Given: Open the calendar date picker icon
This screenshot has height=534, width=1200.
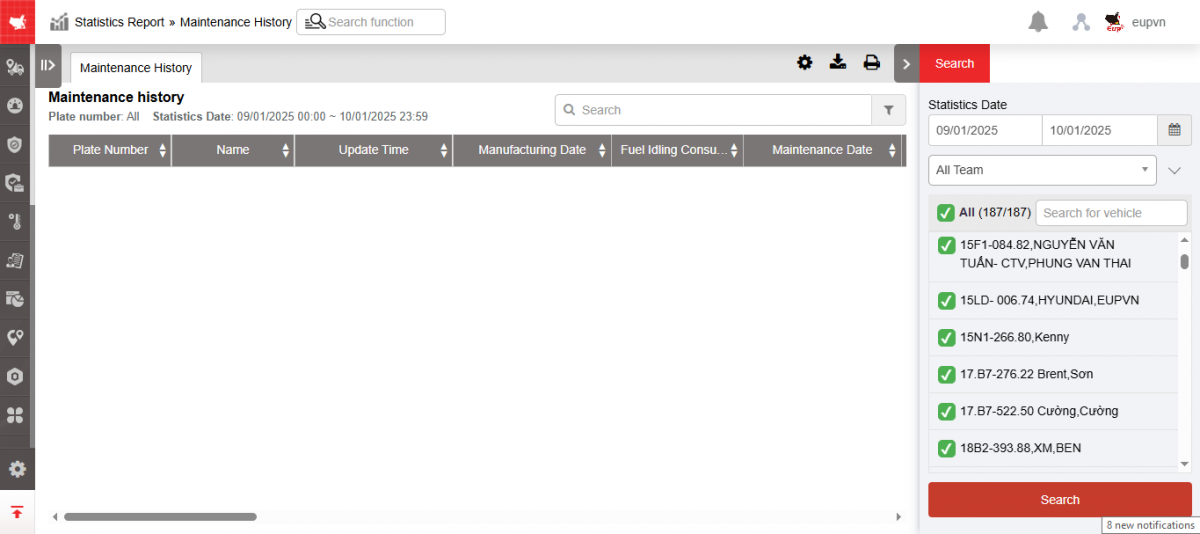Looking at the screenshot, I should pyautogui.click(x=1174, y=130).
